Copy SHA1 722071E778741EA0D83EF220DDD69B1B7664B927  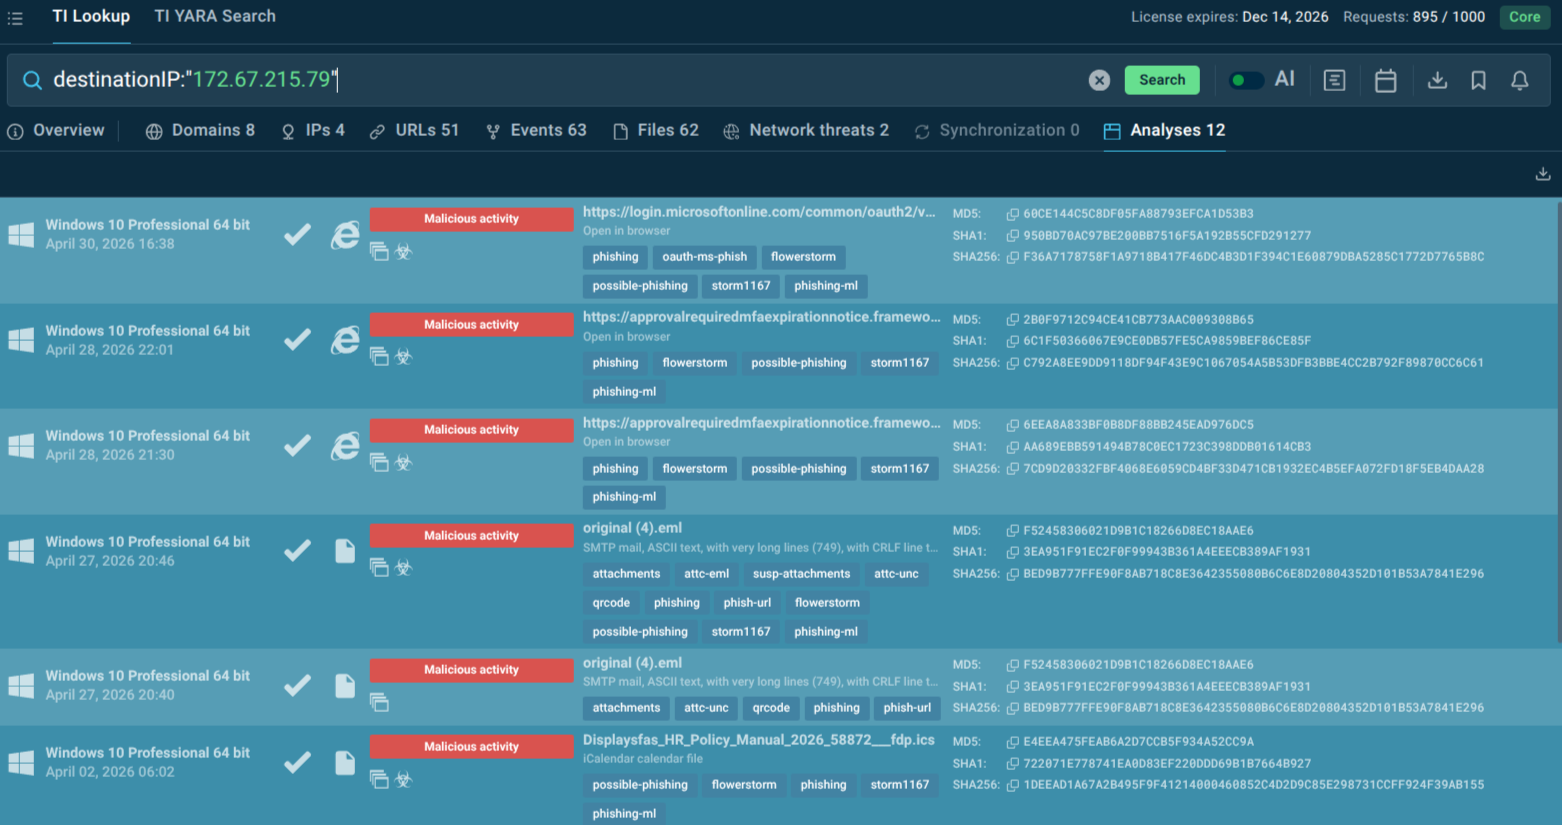pyautogui.click(x=1012, y=764)
